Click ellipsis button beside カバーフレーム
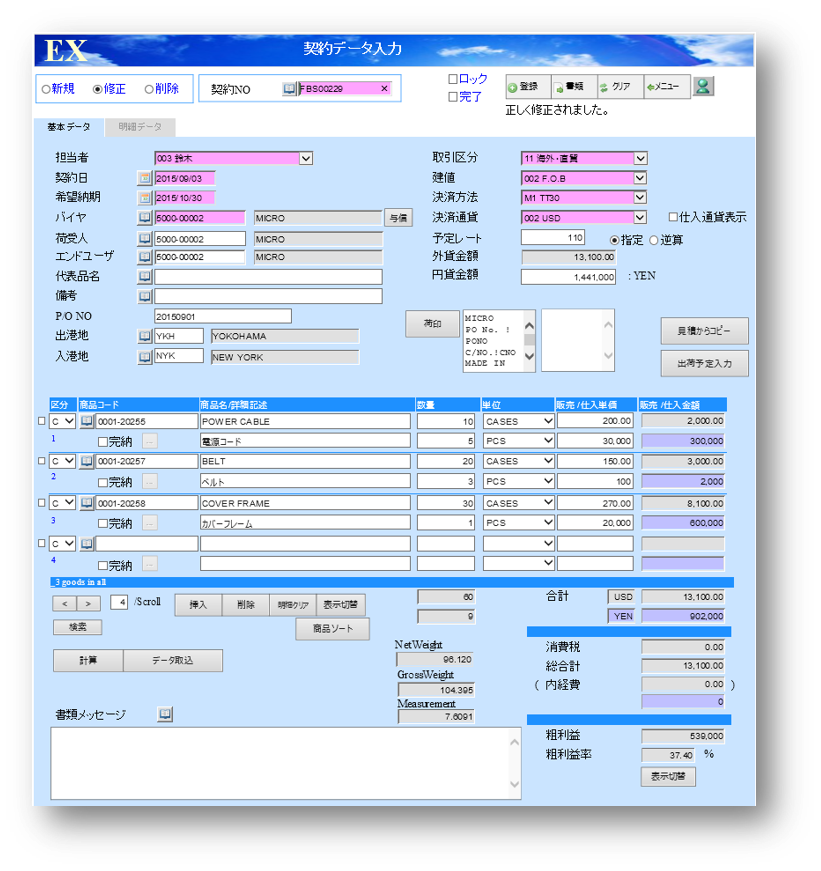Screen dimensions: 821x871 coord(149,523)
